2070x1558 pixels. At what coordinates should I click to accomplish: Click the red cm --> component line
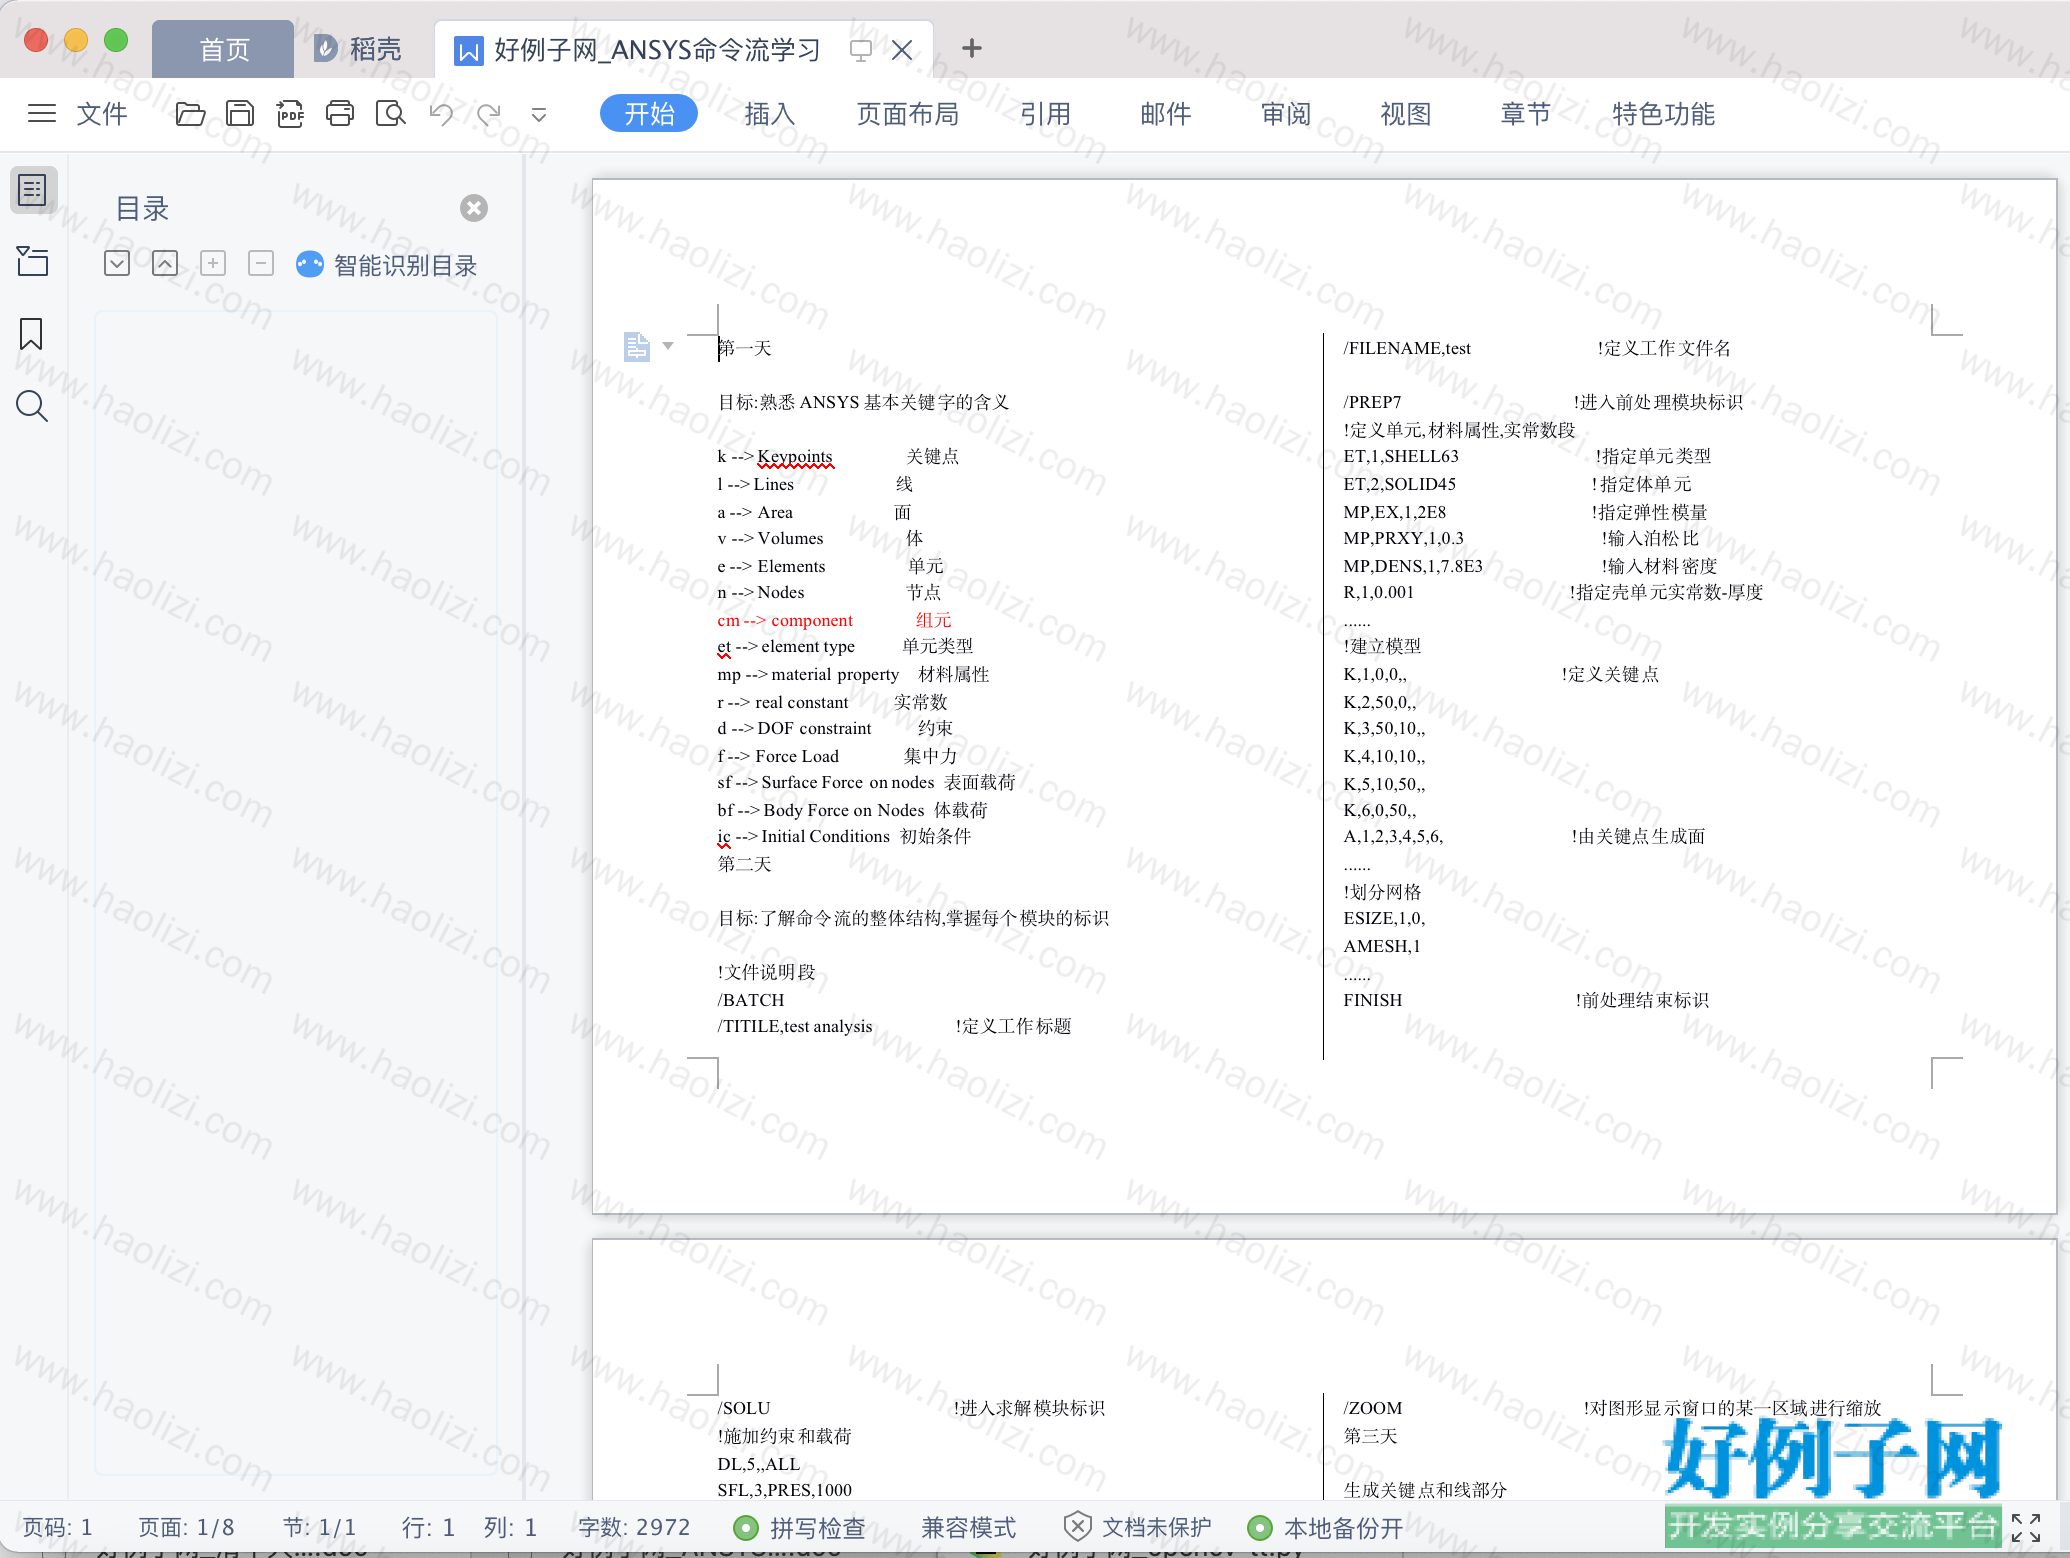click(x=834, y=620)
